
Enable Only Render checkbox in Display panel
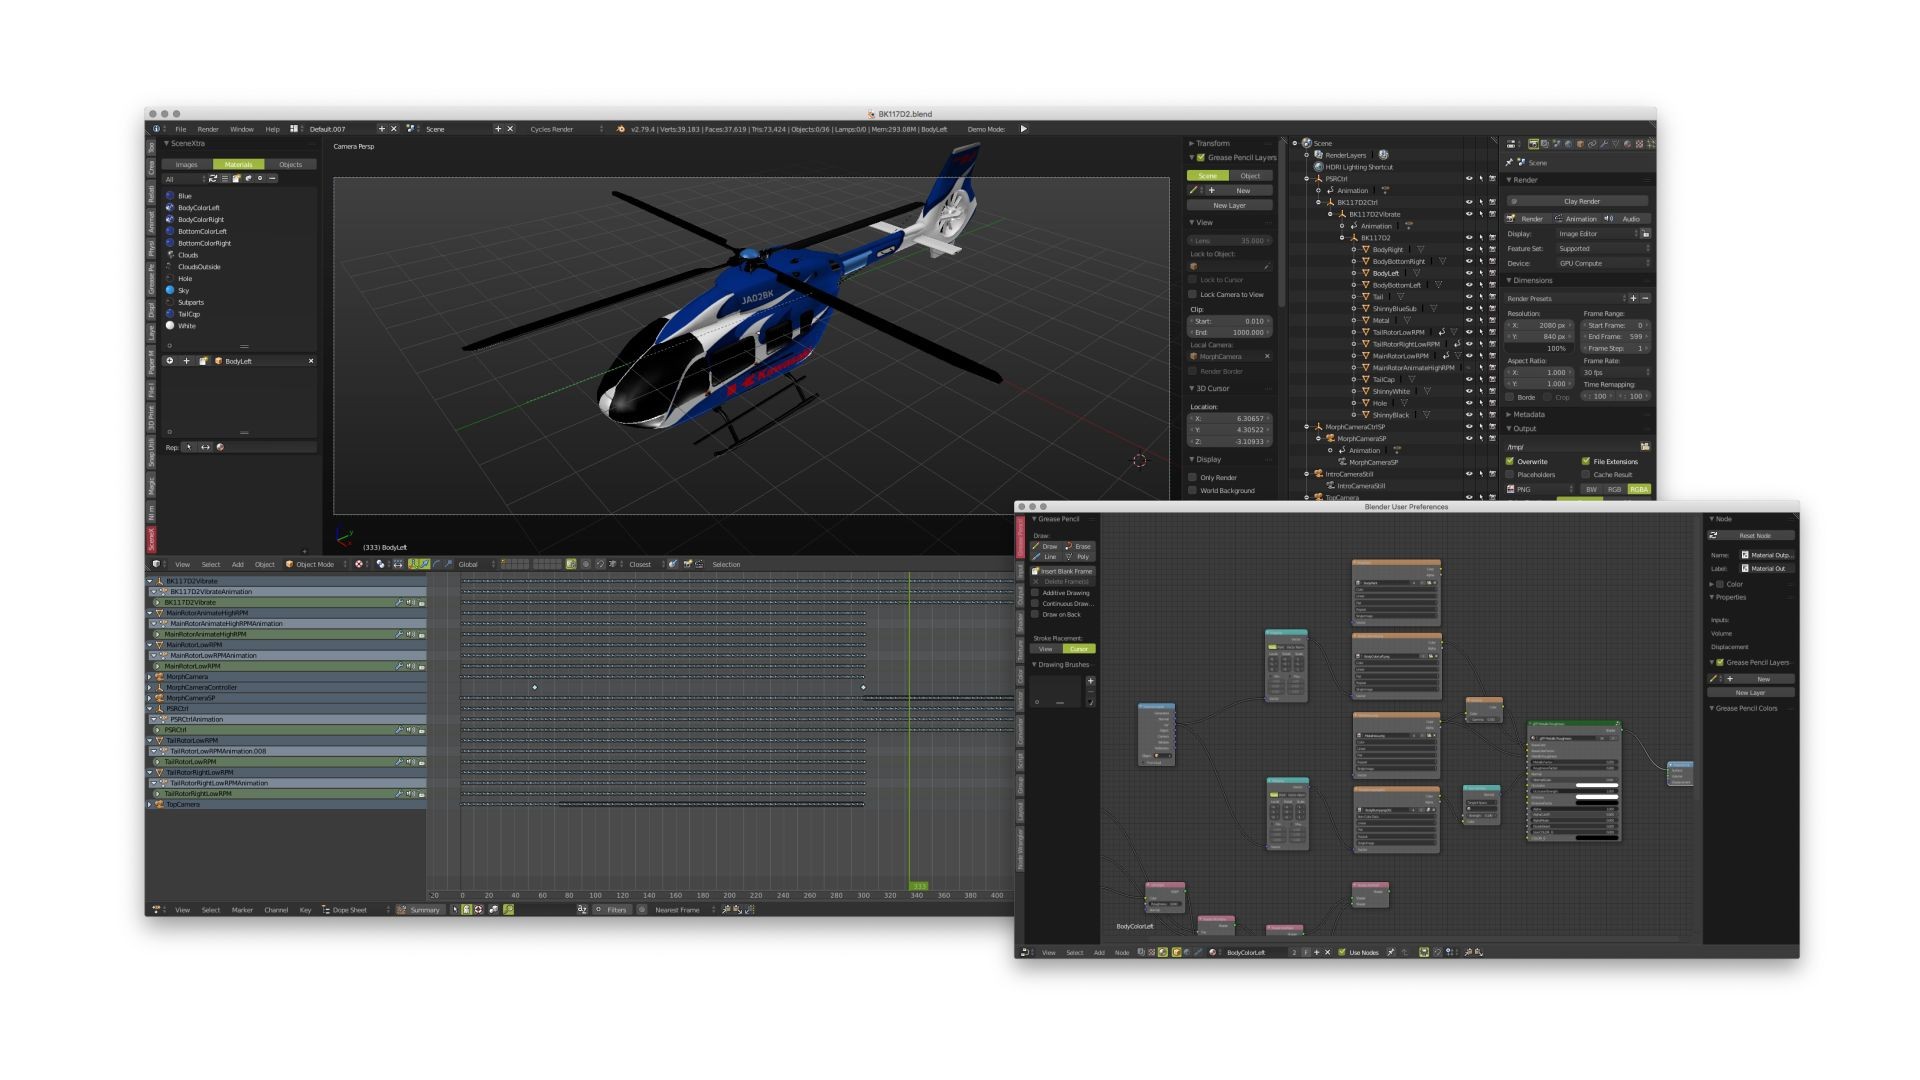(1193, 478)
